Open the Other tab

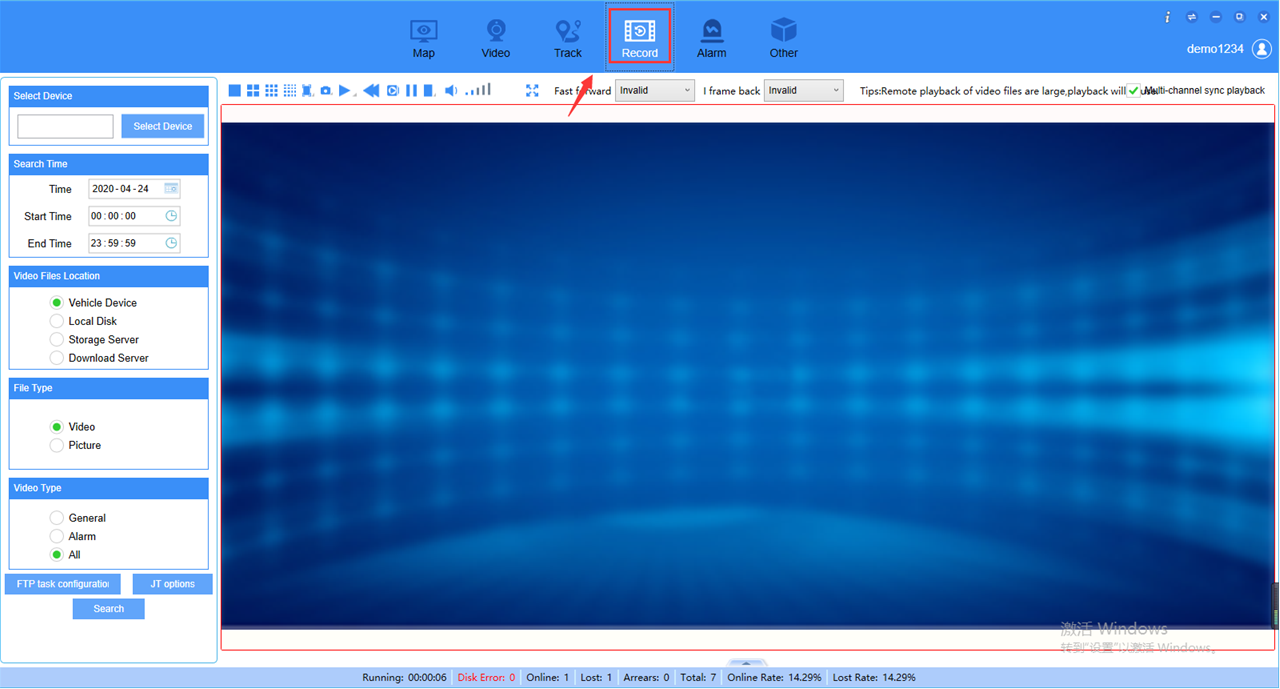[784, 39]
